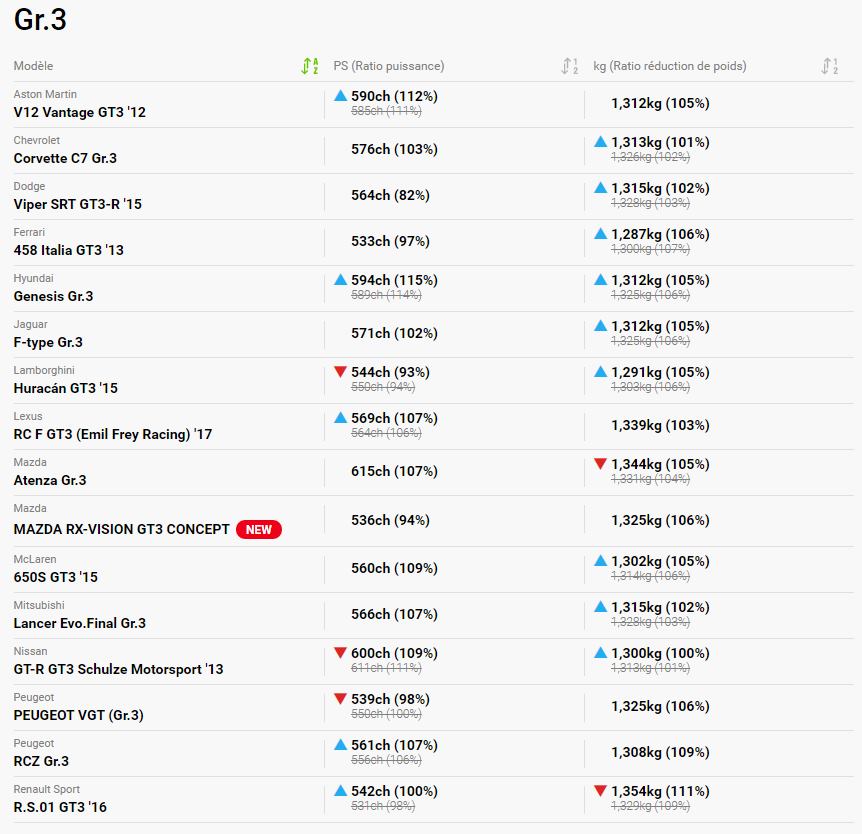This screenshot has width=862, height=834.
Task: Click 566ch (107%) power value
Action: (x=394, y=615)
